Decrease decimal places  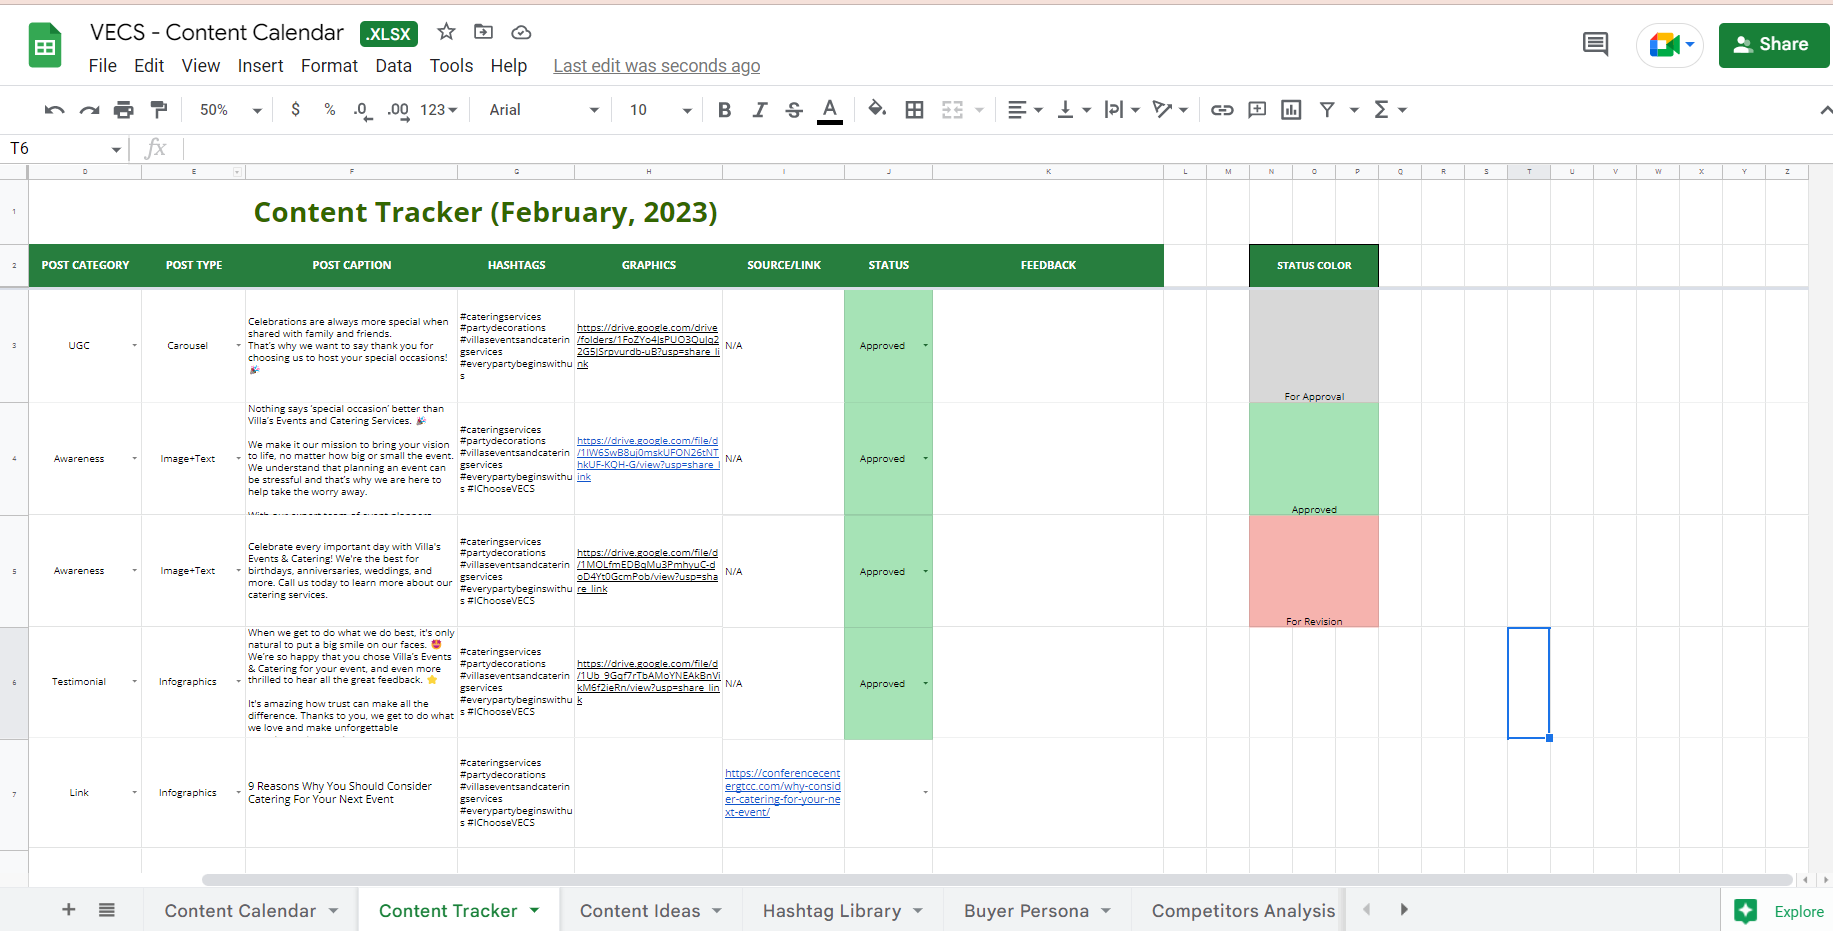tap(363, 110)
